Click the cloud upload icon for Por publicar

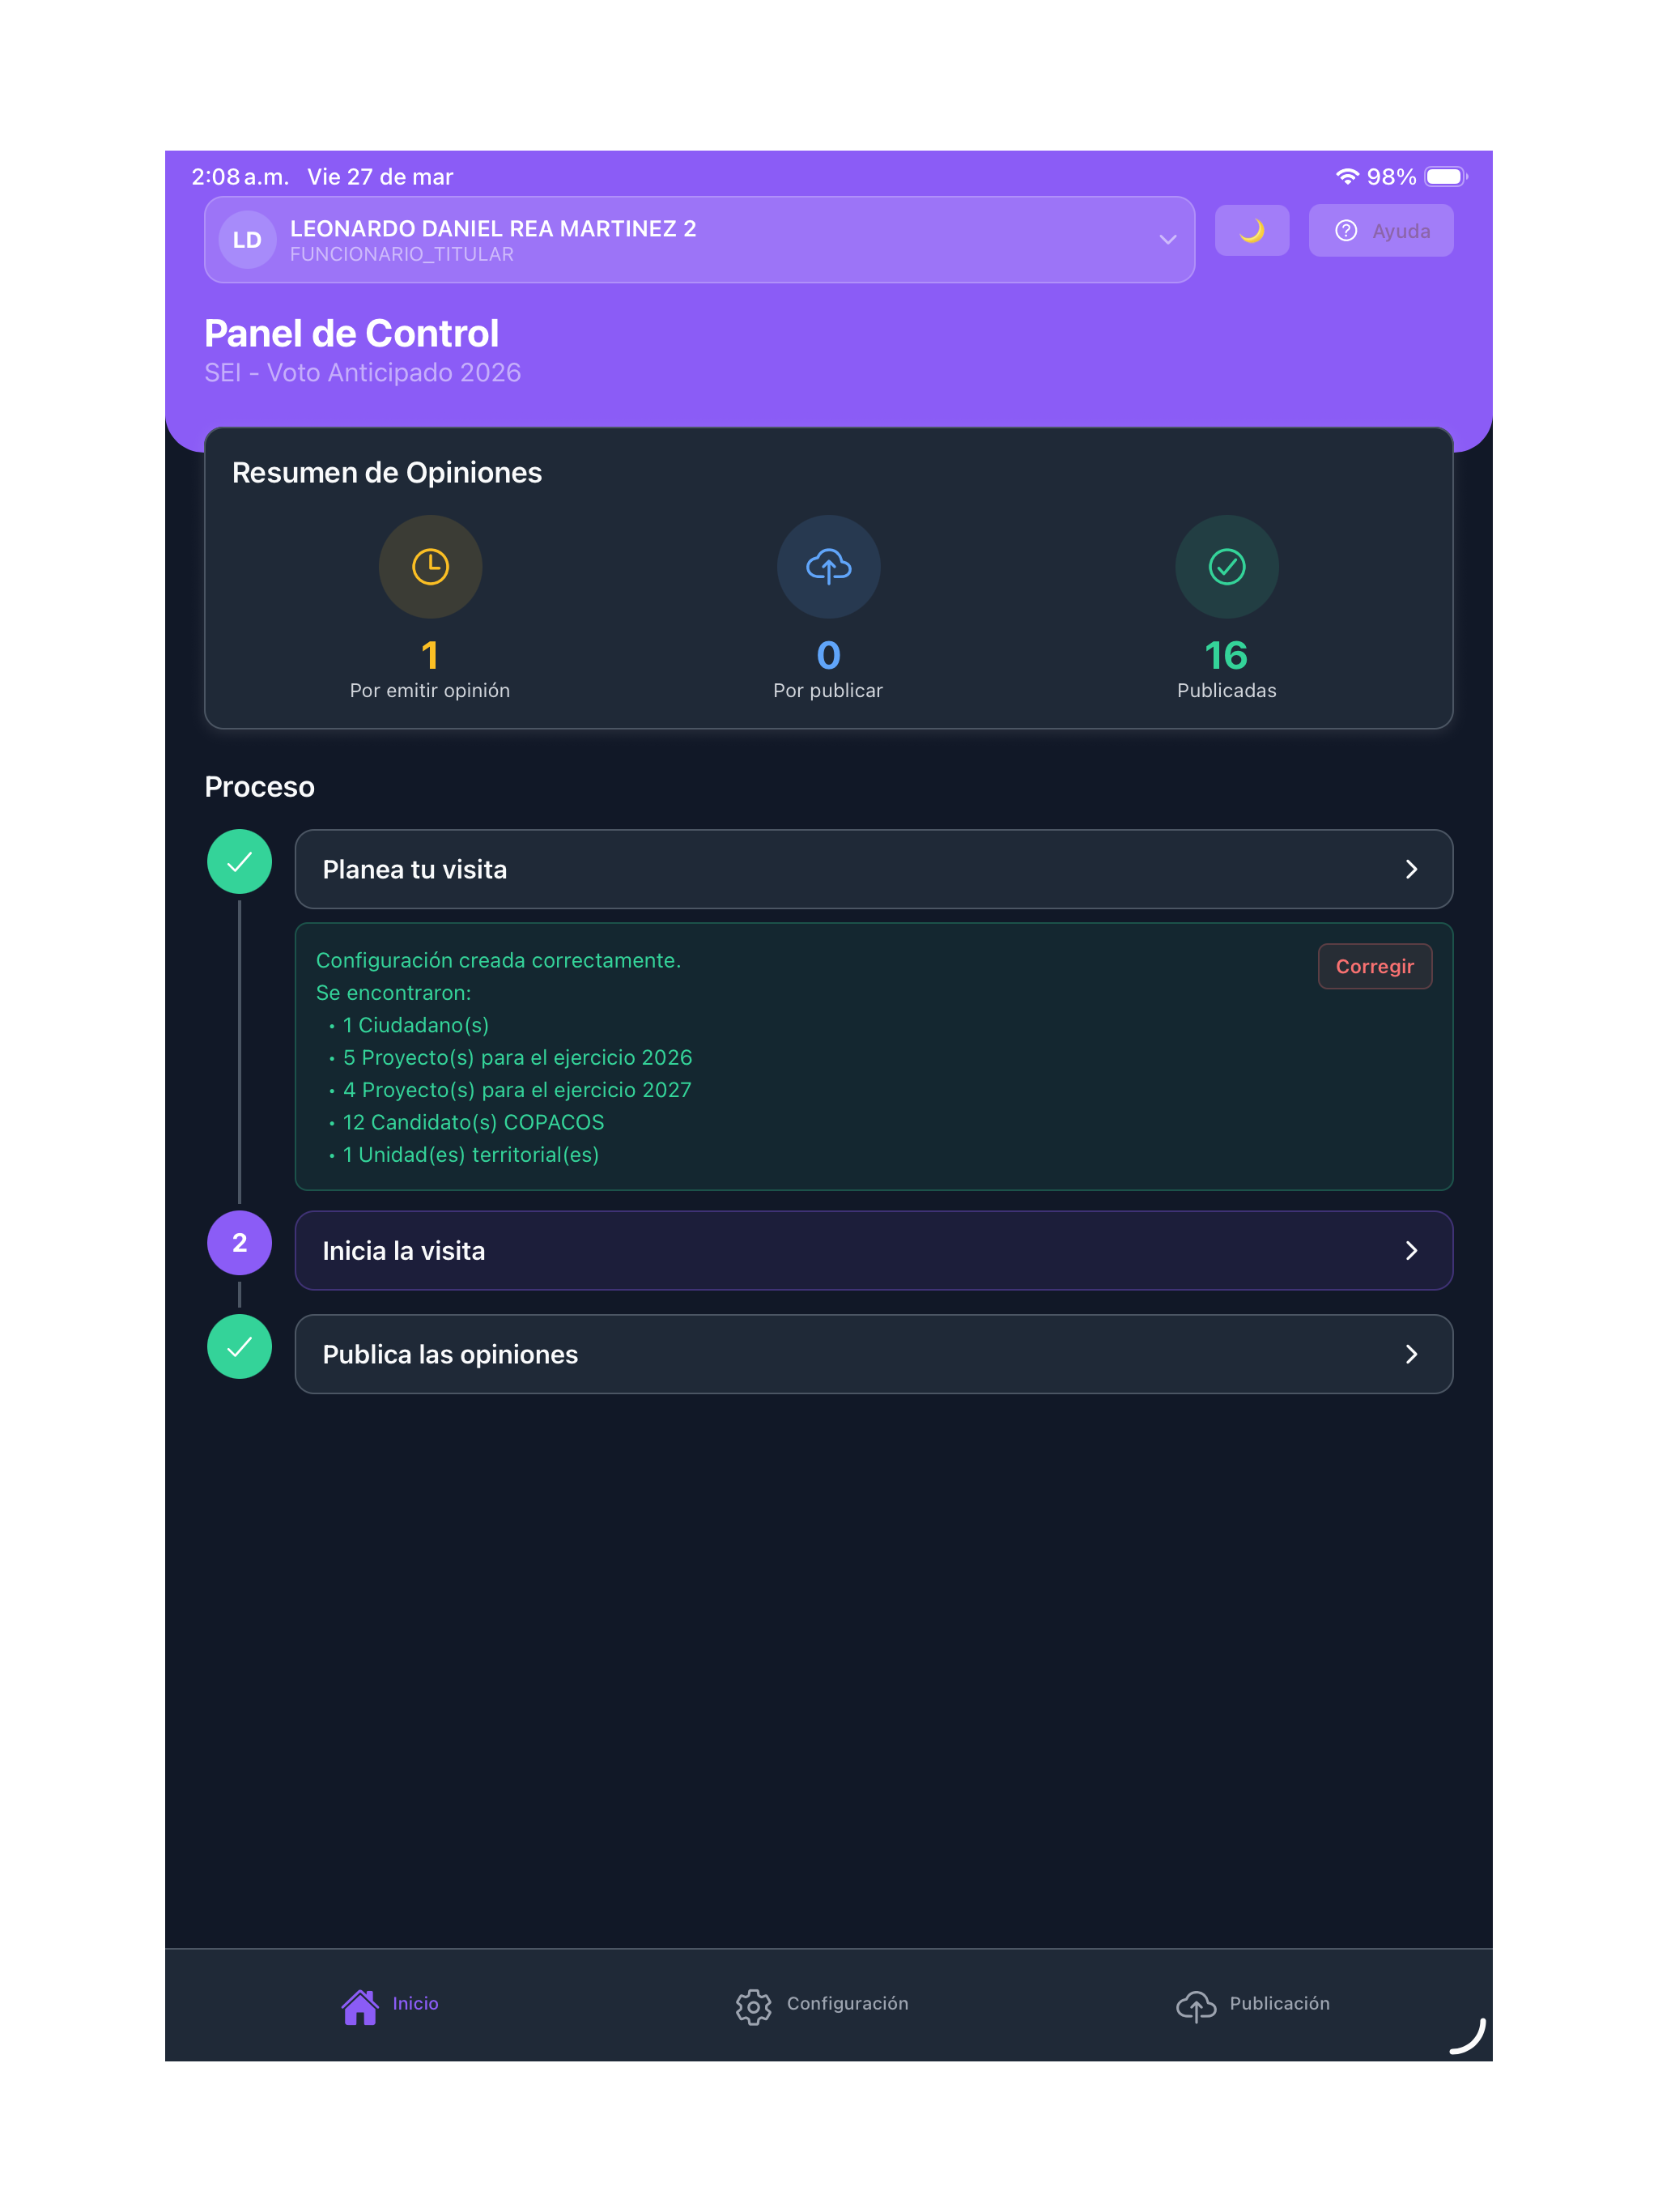click(x=828, y=567)
